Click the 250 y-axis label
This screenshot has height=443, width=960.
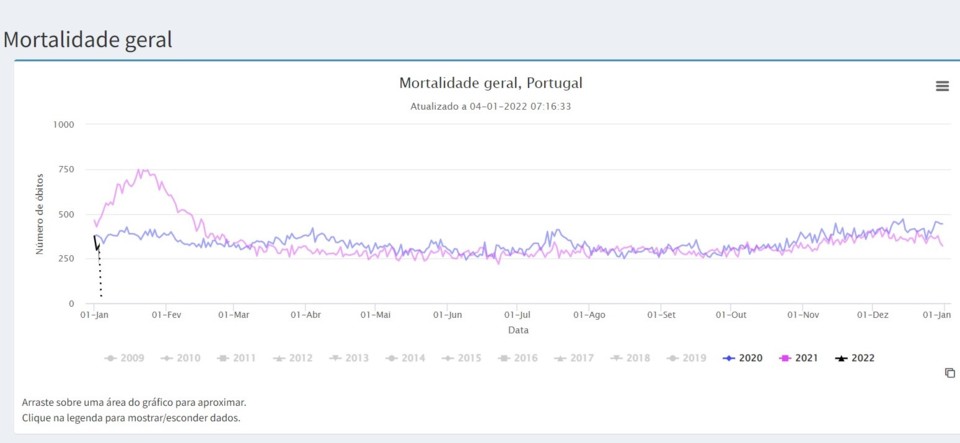(x=67, y=259)
